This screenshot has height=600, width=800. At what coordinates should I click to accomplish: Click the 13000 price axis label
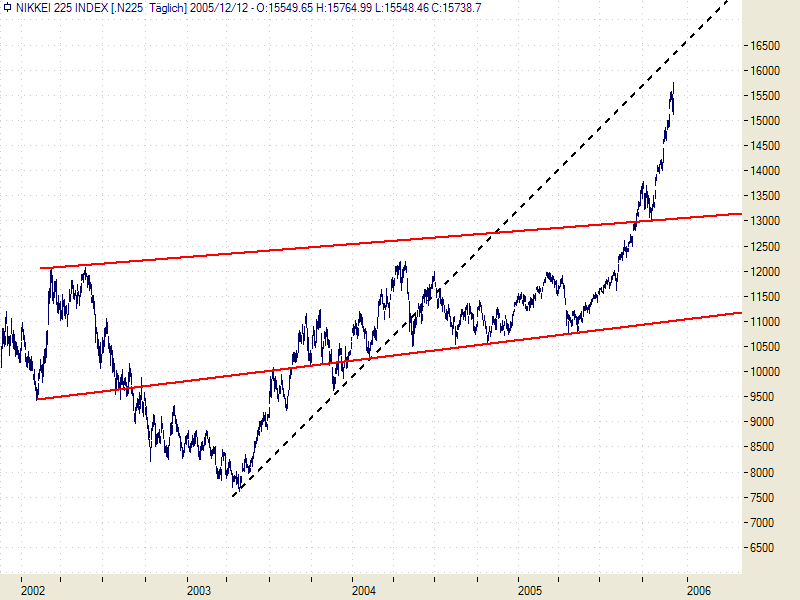pyautogui.click(x=765, y=221)
